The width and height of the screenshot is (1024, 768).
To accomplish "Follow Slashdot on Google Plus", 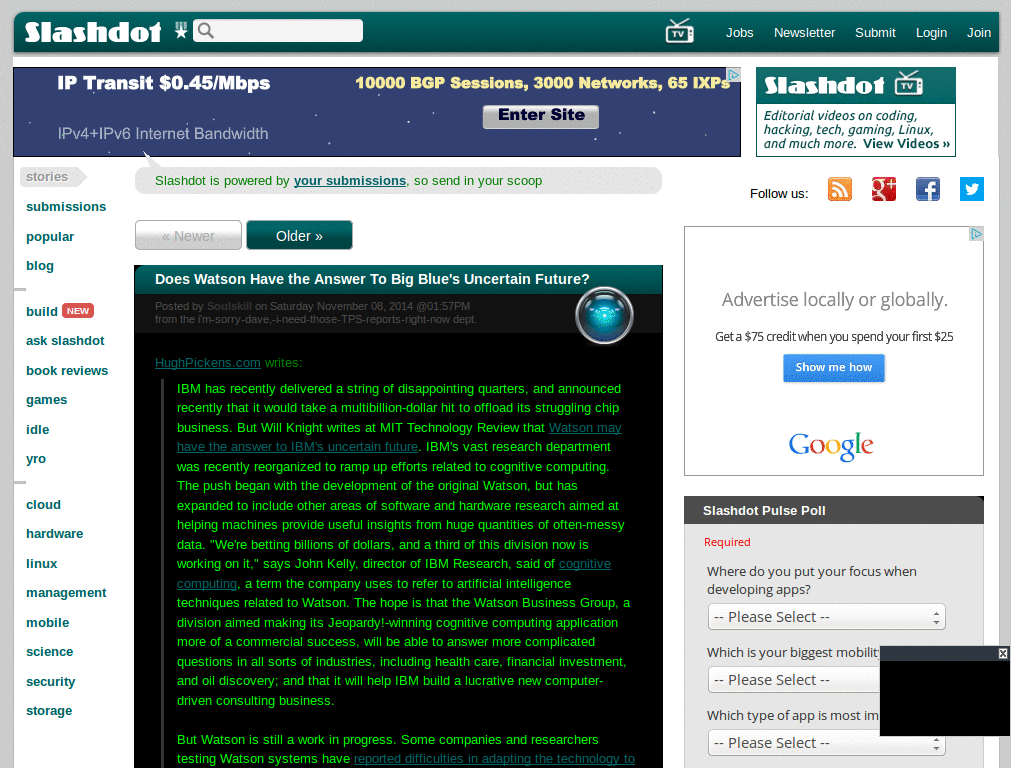I will (884, 189).
